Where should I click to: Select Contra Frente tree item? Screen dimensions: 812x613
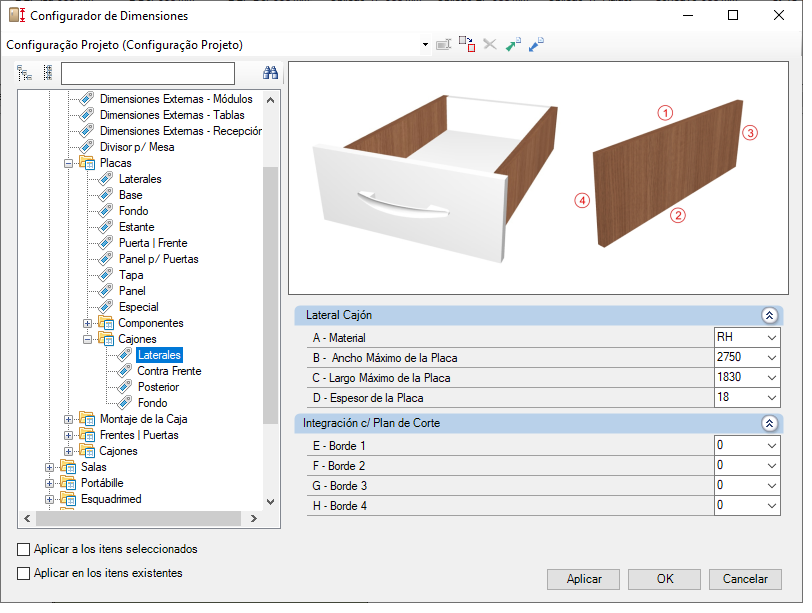point(169,371)
